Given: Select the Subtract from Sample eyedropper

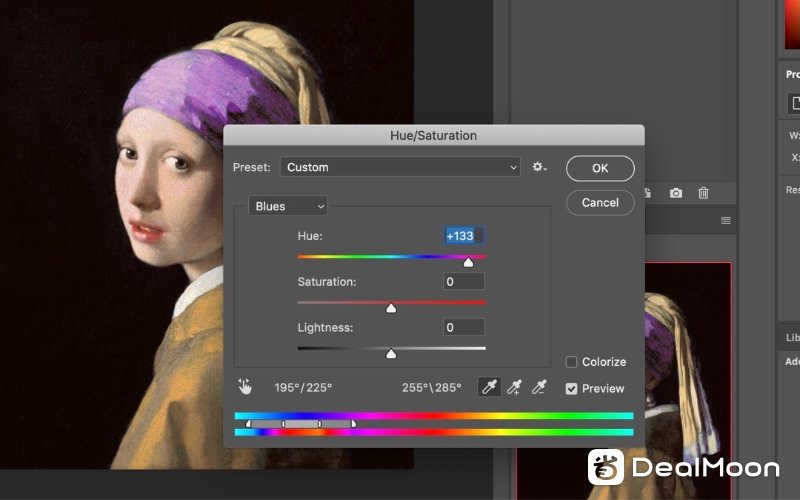Looking at the screenshot, I should click(539, 387).
